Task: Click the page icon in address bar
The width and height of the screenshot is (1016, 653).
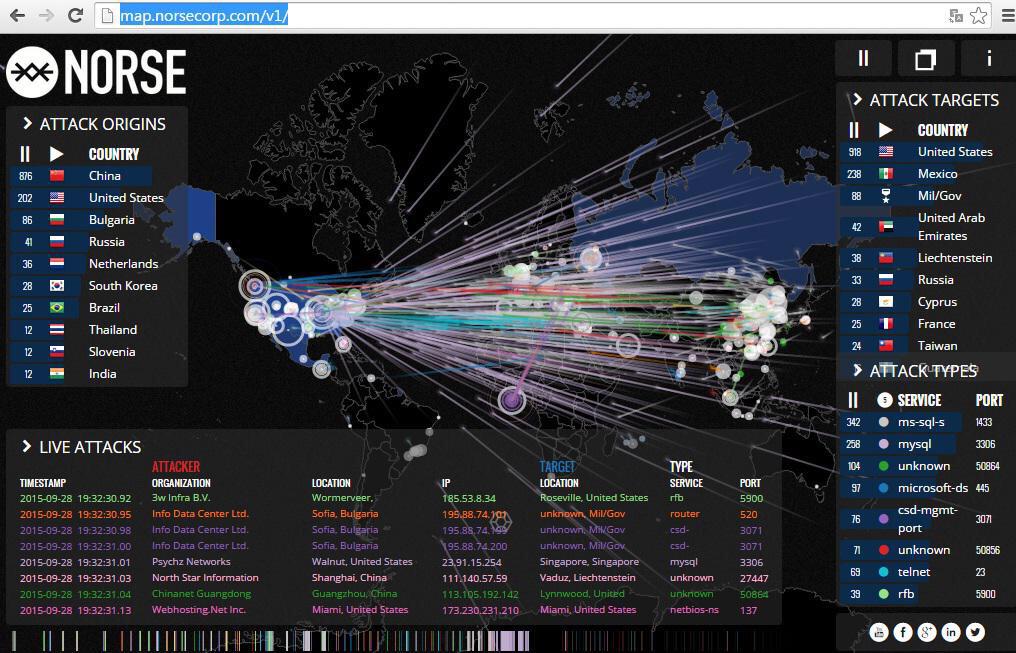Action: [x=108, y=16]
